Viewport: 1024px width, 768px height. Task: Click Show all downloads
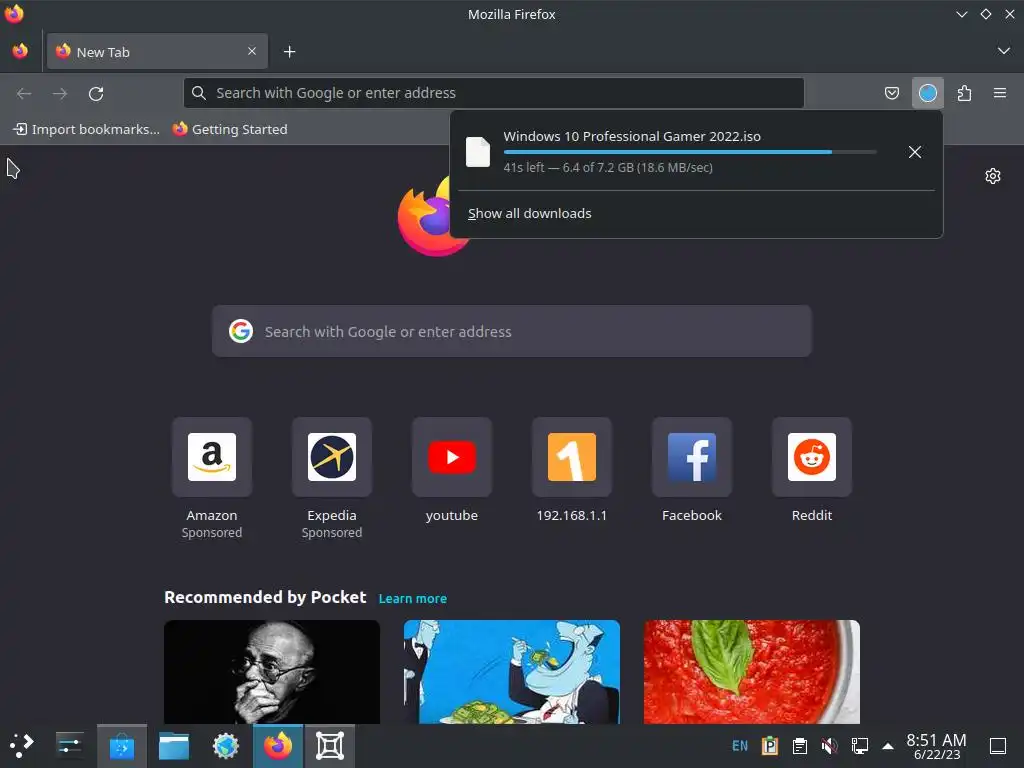click(530, 214)
